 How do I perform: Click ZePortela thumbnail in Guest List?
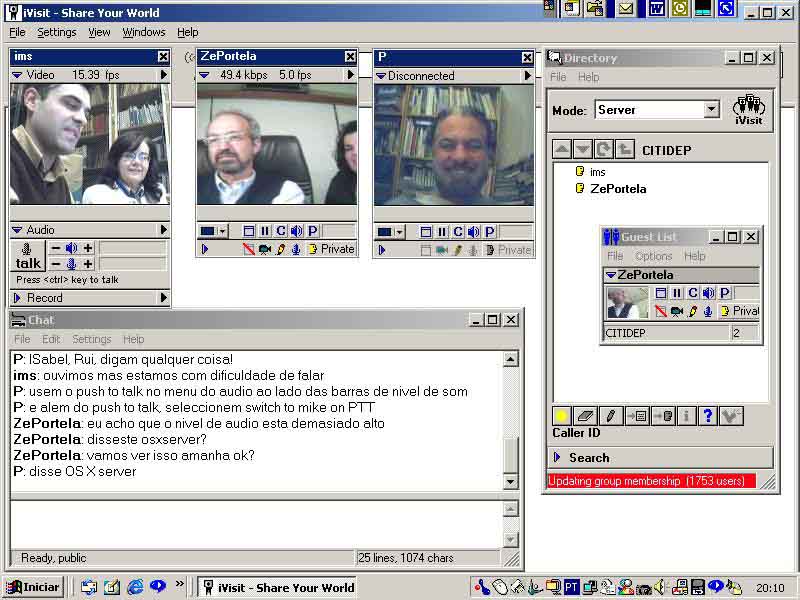[627, 303]
